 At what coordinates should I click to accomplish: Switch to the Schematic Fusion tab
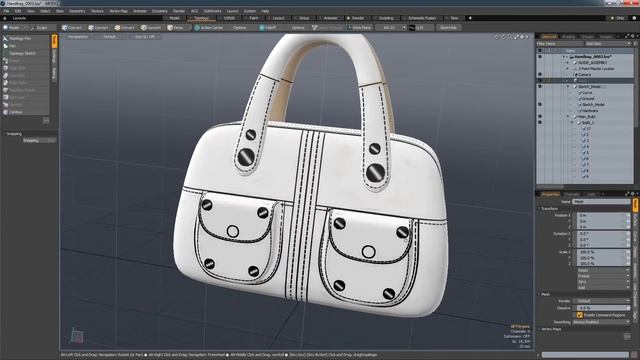pos(422,18)
